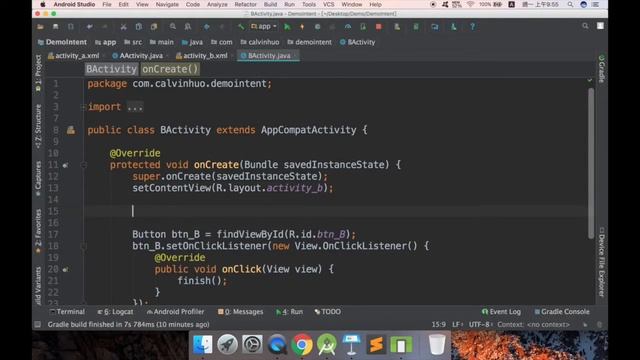640x360 pixels.
Task: Open the Run tool window
Action: click(x=289, y=312)
